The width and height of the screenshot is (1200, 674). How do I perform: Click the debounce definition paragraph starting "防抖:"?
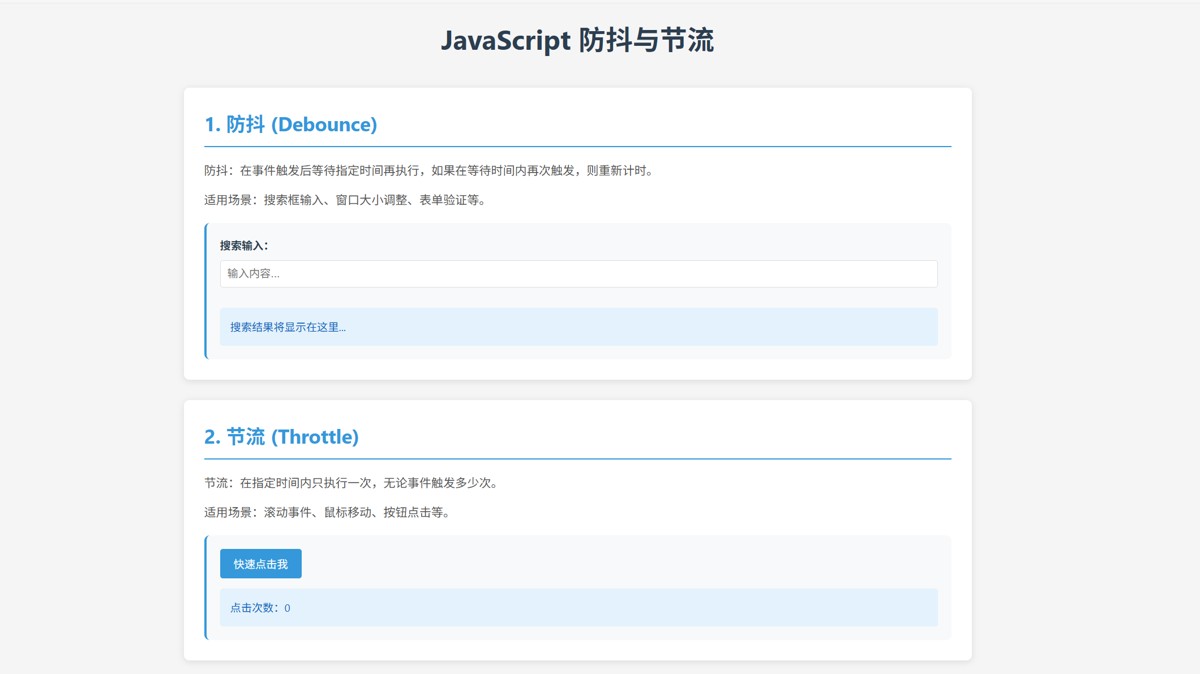(x=428, y=171)
